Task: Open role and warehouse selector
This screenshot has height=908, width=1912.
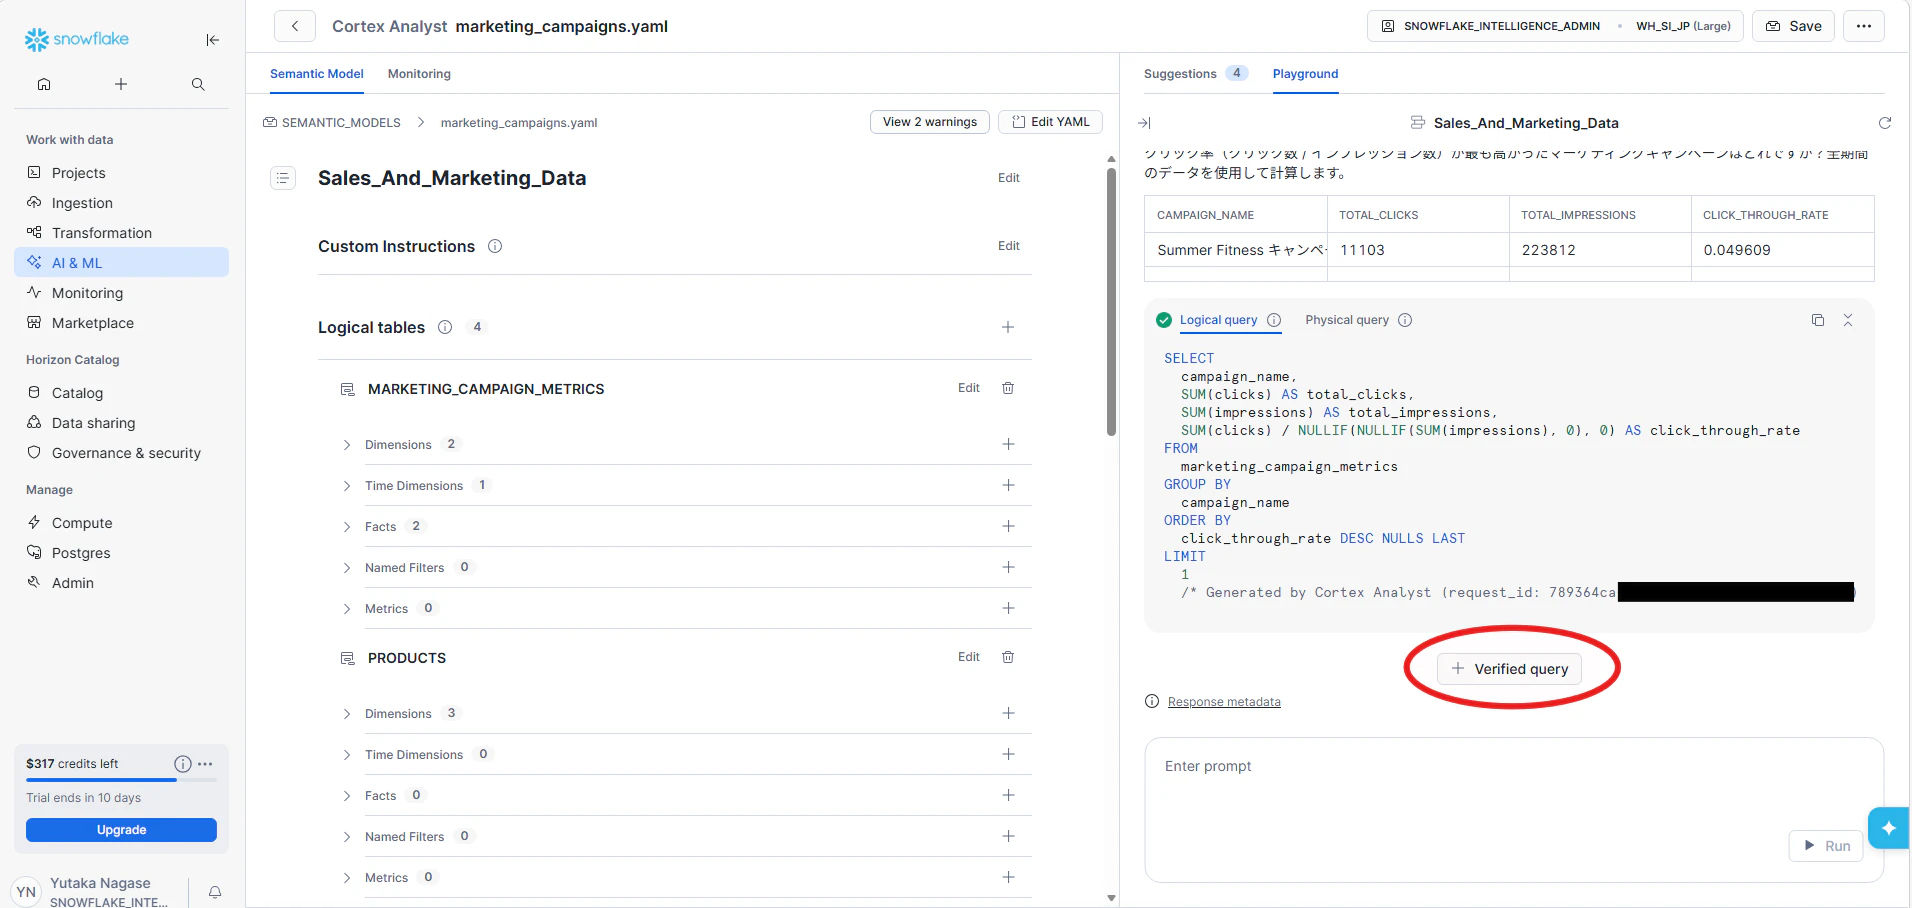Action: click(x=1555, y=26)
